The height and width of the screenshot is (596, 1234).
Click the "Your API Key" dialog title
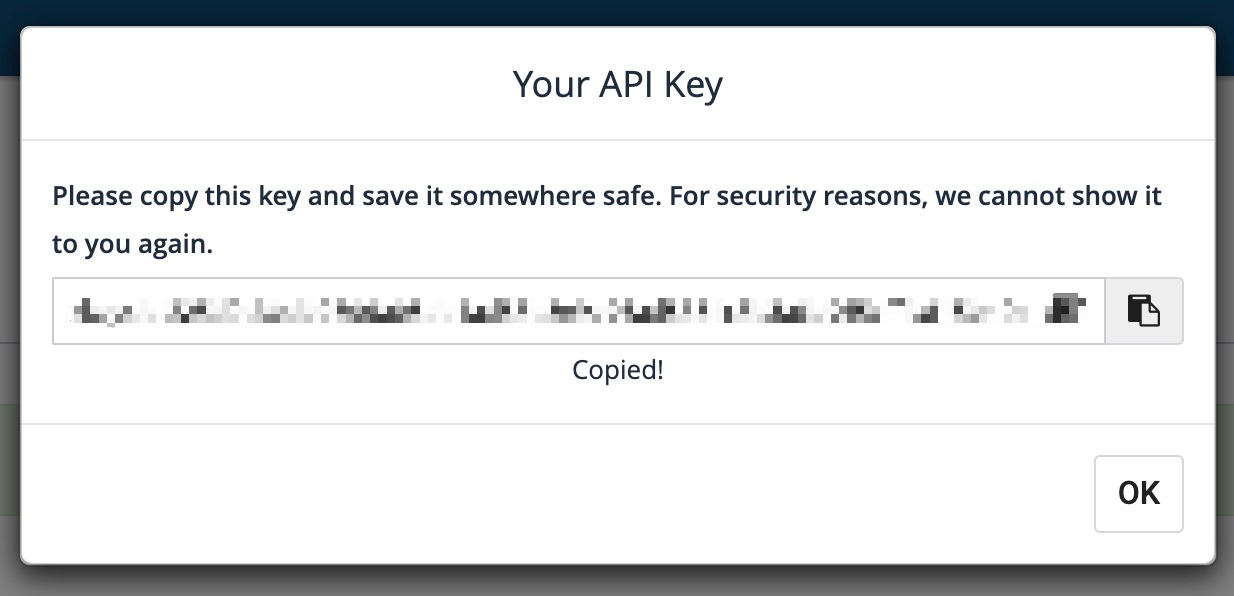[x=617, y=84]
